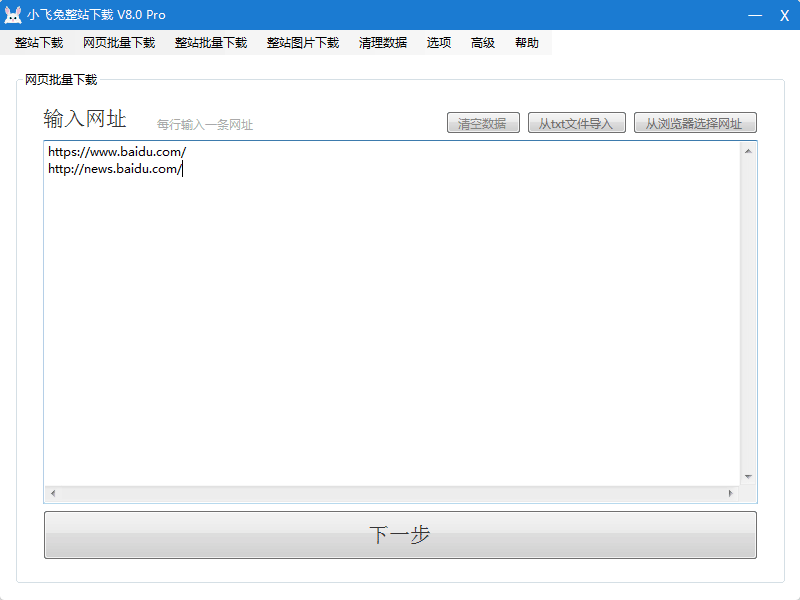The width and height of the screenshot is (800, 600).
Task: Open the 整站图片下载 menu
Action: [303, 43]
